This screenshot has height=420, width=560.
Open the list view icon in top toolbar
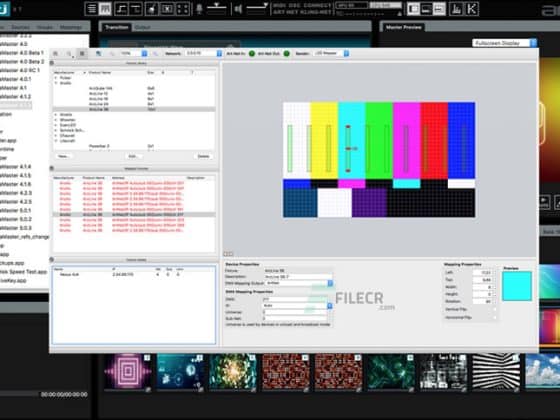point(92,9)
